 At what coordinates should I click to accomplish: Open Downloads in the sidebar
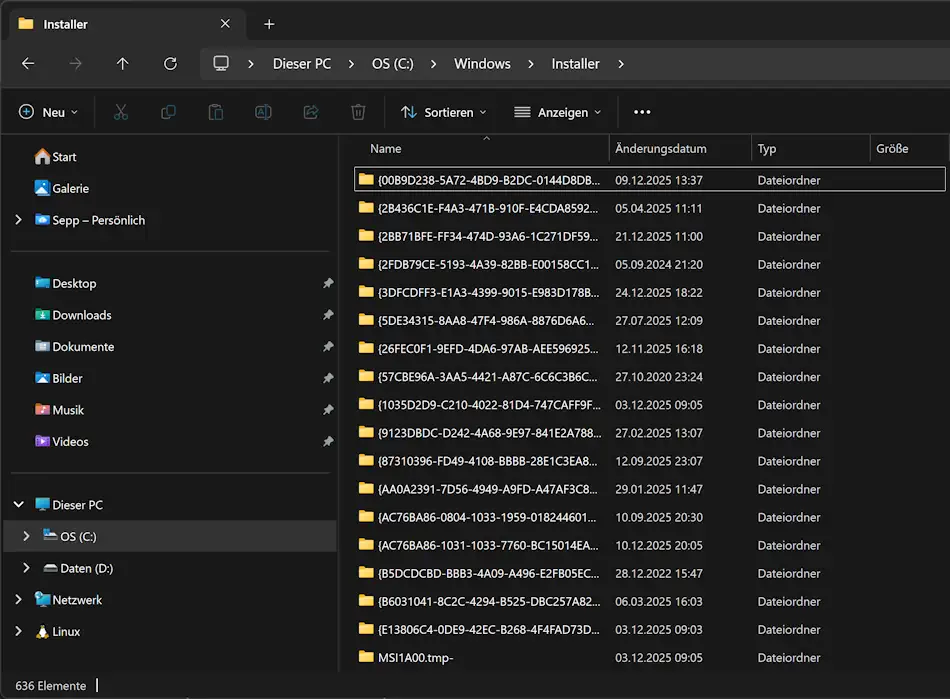point(81,315)
